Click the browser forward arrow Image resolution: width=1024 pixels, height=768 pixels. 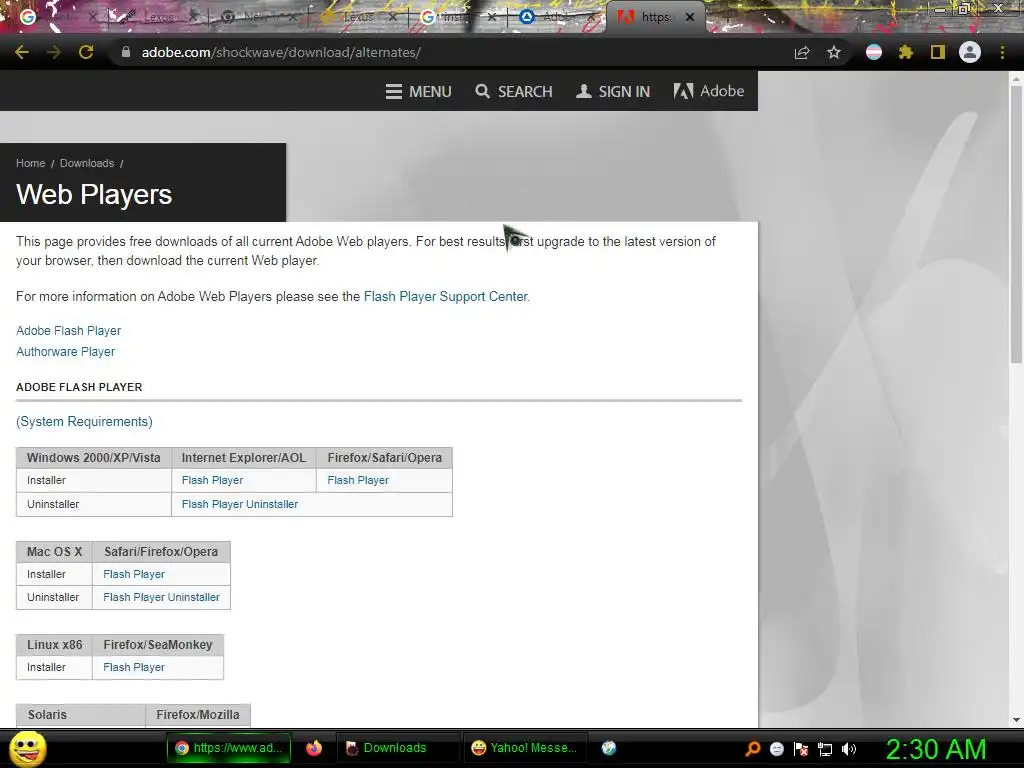[x=54, y=52]
